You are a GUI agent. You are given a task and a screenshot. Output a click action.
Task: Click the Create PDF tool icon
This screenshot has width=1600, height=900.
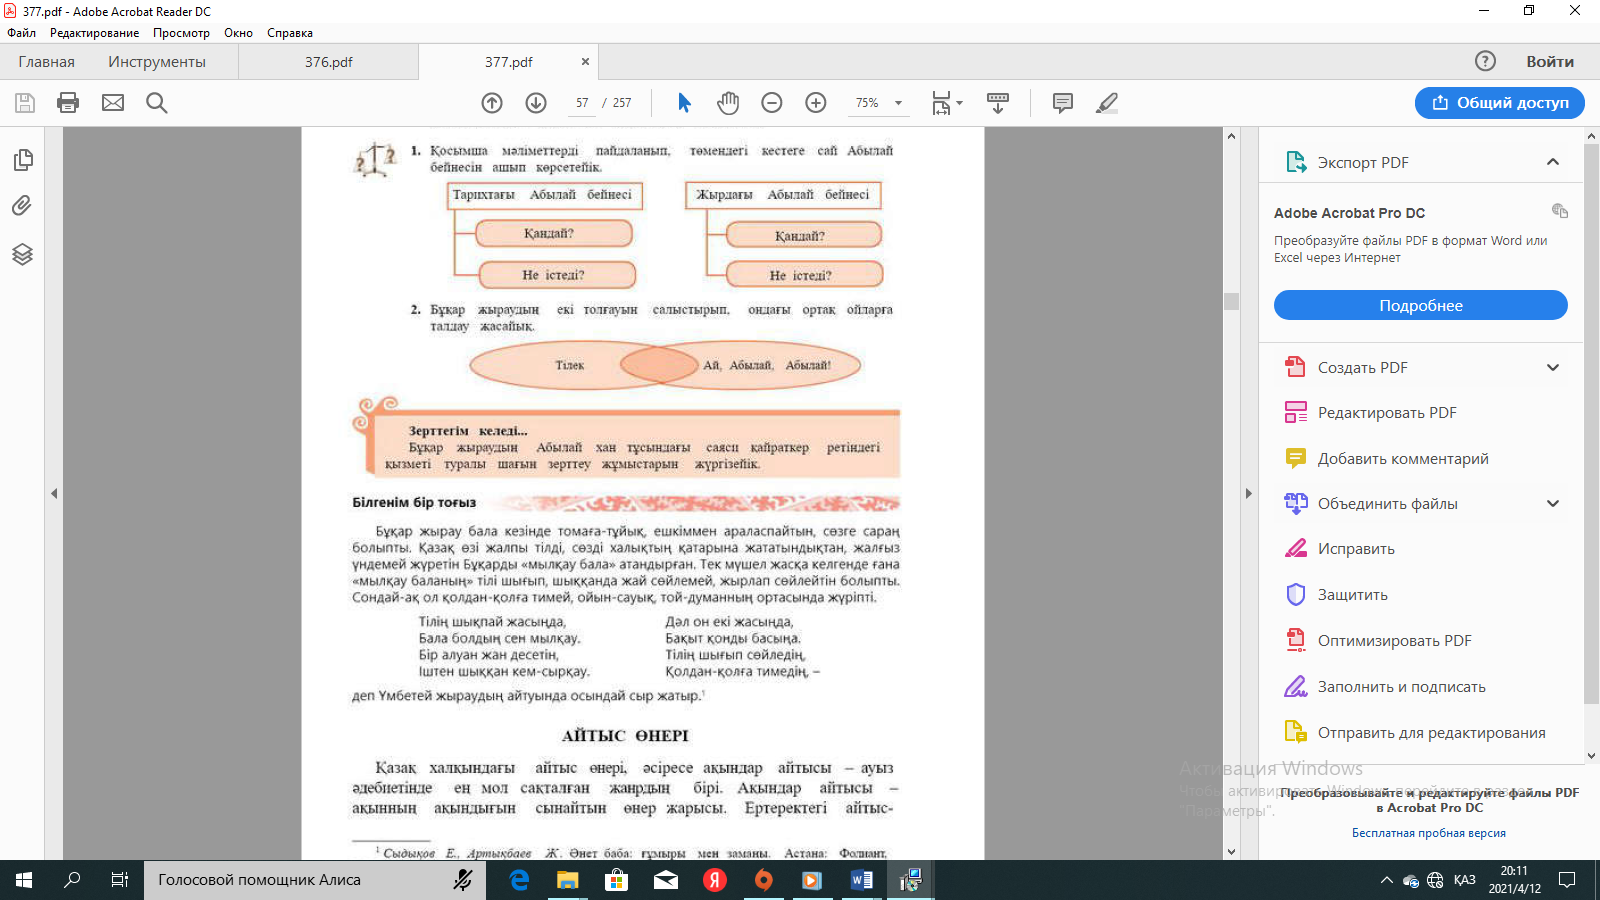coord(1296,367)
